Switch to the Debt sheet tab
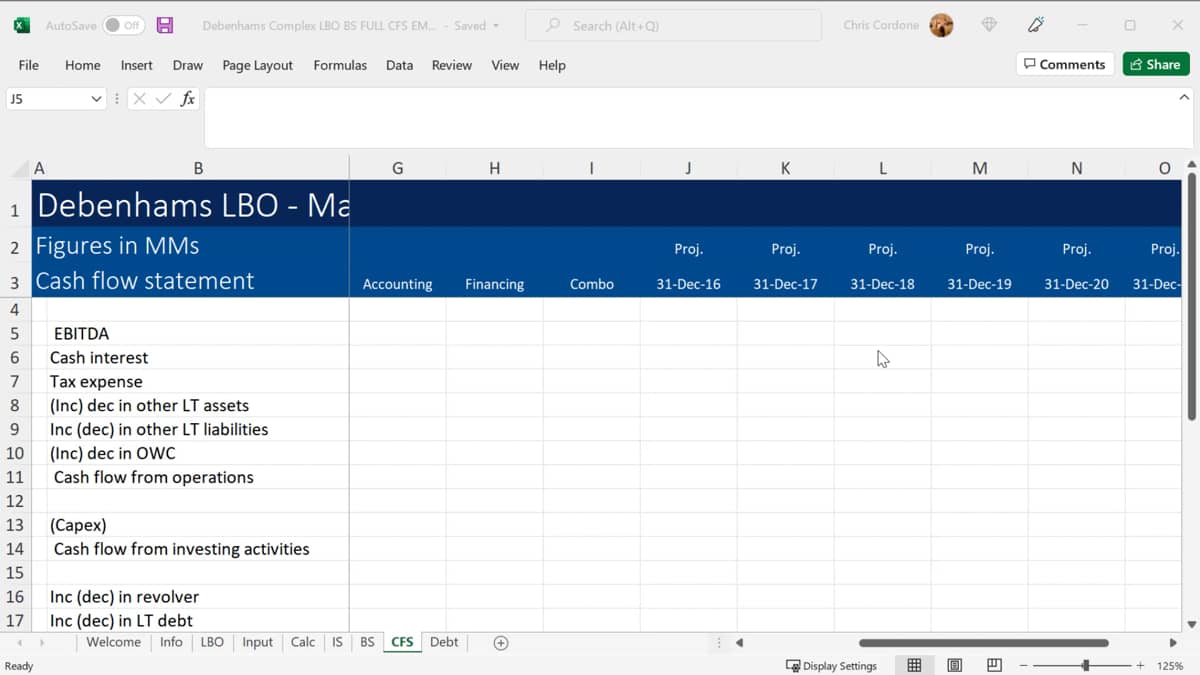The image size is (1200, 675). click(x=444, y=642)
